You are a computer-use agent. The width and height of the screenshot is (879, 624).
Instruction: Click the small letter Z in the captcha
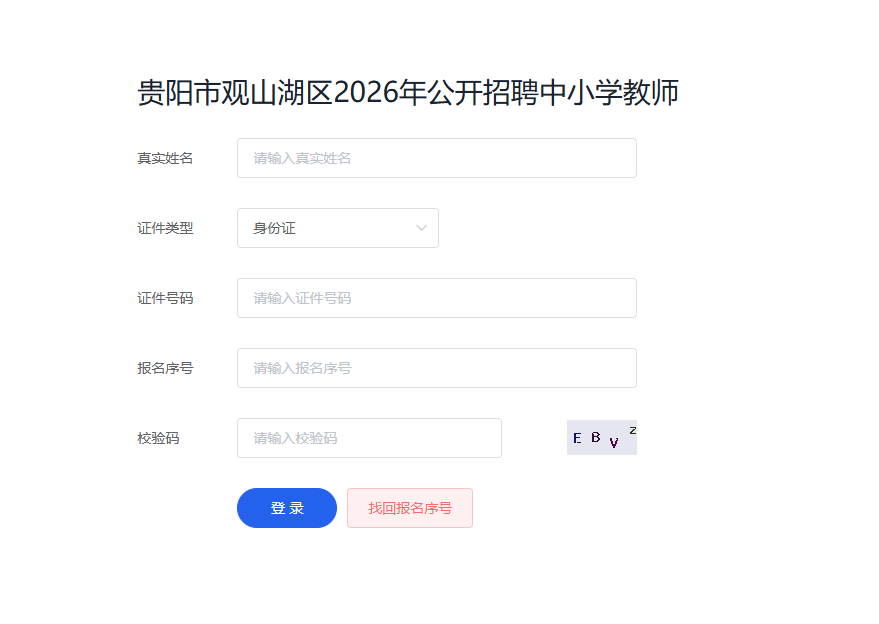coord(632,430)
